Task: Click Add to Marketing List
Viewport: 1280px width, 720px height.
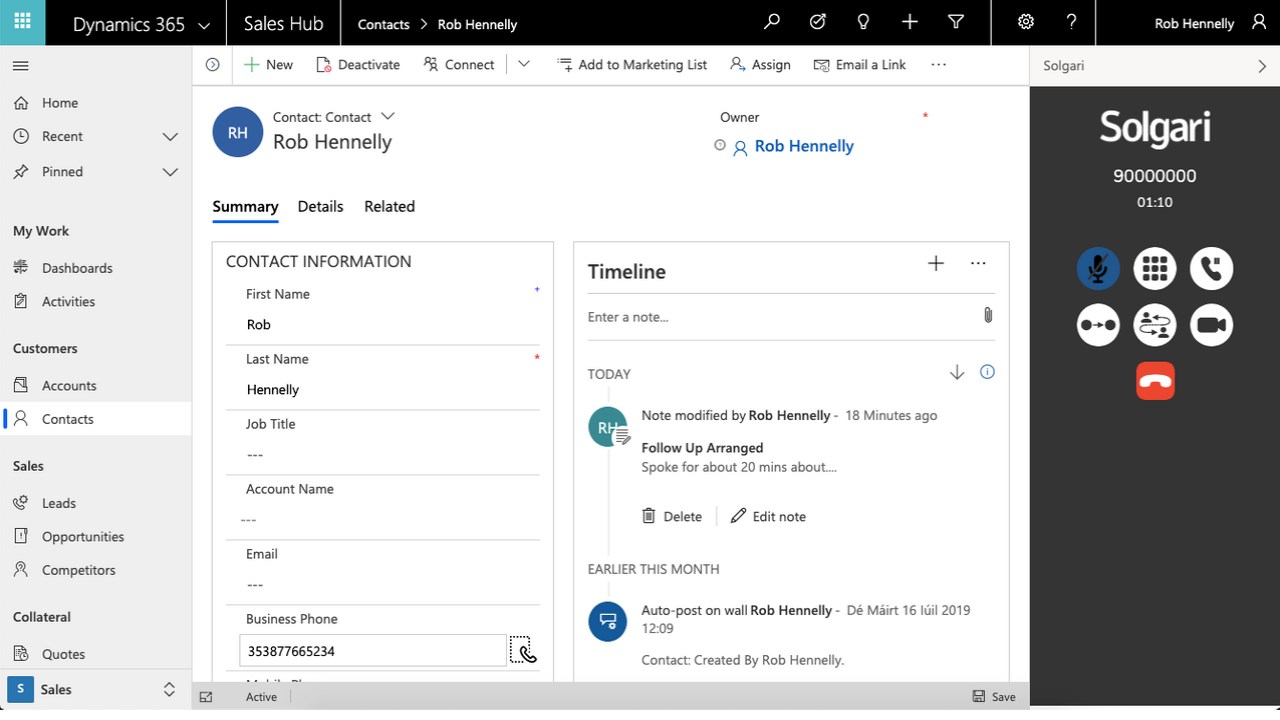Action: pos(632,64)
